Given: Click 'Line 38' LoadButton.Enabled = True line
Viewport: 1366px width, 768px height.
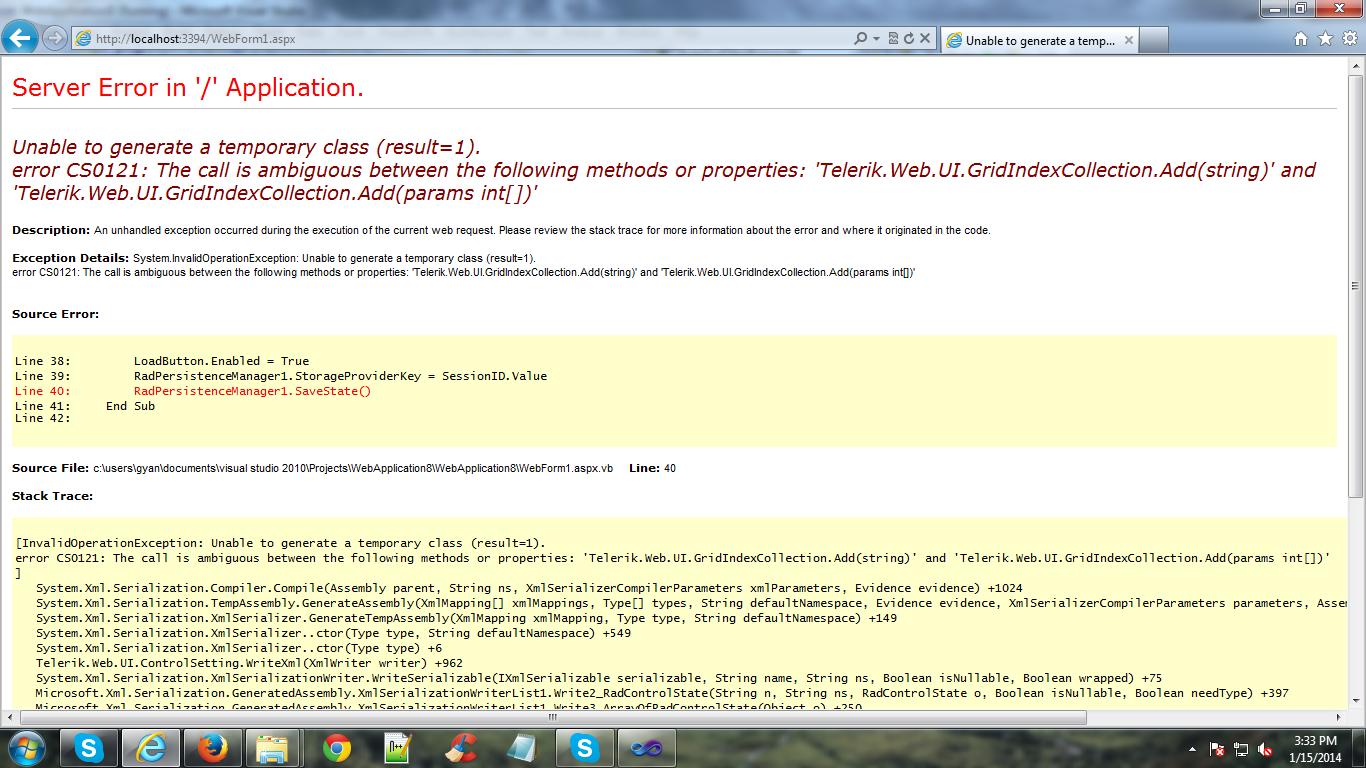Looking at the screenshot, I should pos(162,361).
